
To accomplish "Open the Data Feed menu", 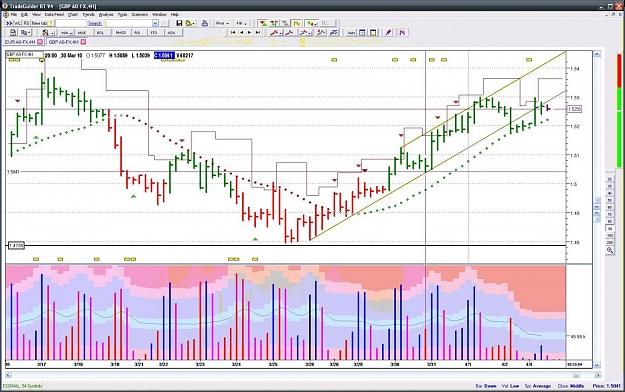I will (54, 14).
